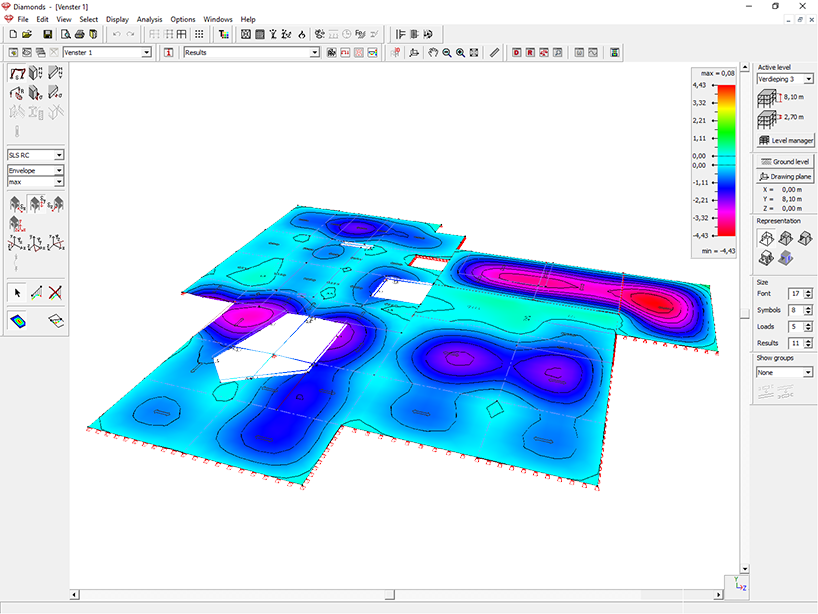Click the Save file icon
The image size is (818, 614).
pos(47,34)
